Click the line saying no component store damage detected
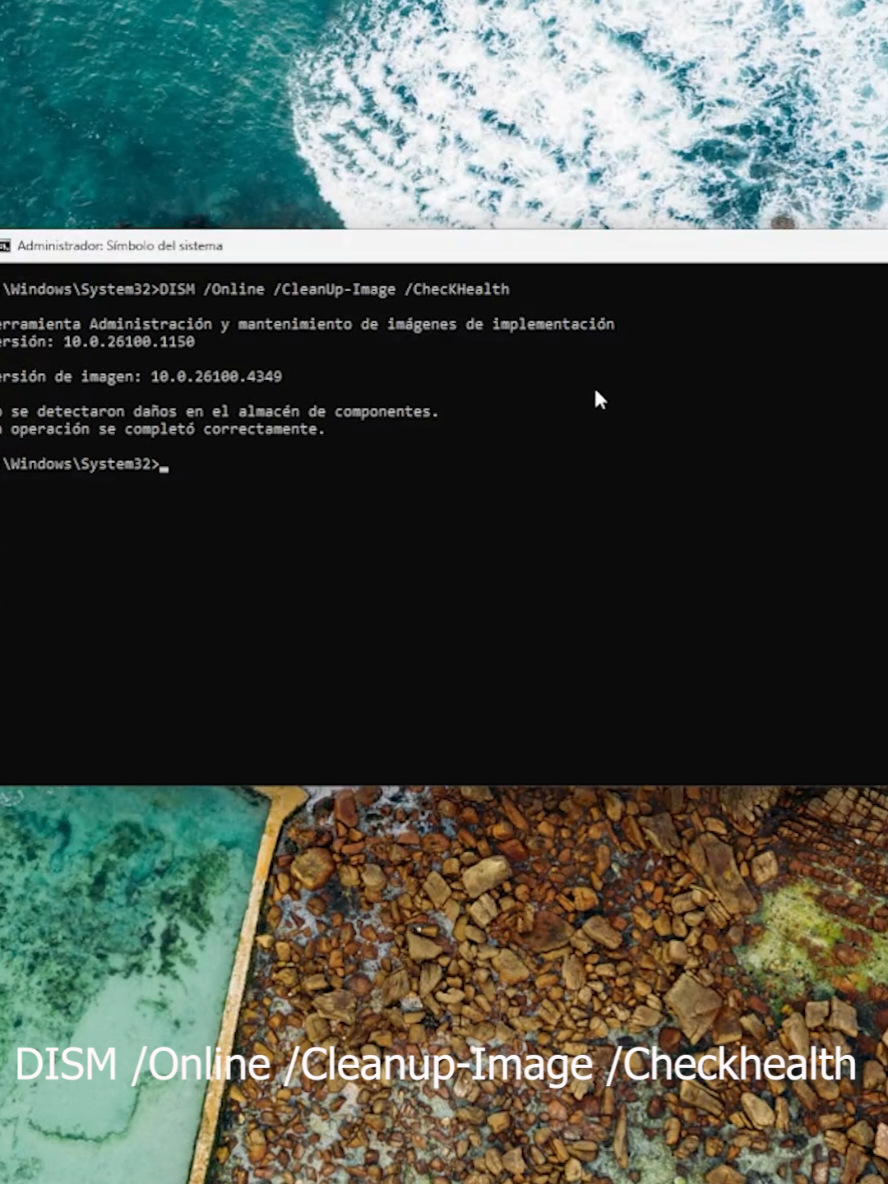Viewport: 888px width, 1184px height. [220, 410]
